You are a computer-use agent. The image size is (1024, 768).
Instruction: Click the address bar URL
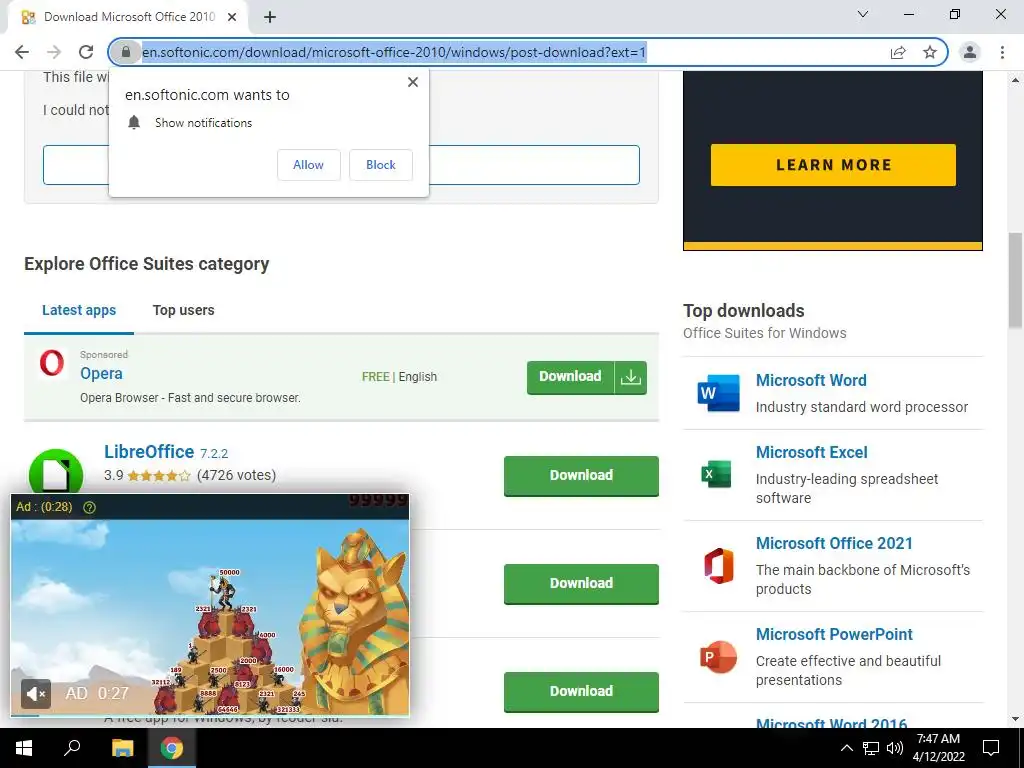tap(394, 52)
